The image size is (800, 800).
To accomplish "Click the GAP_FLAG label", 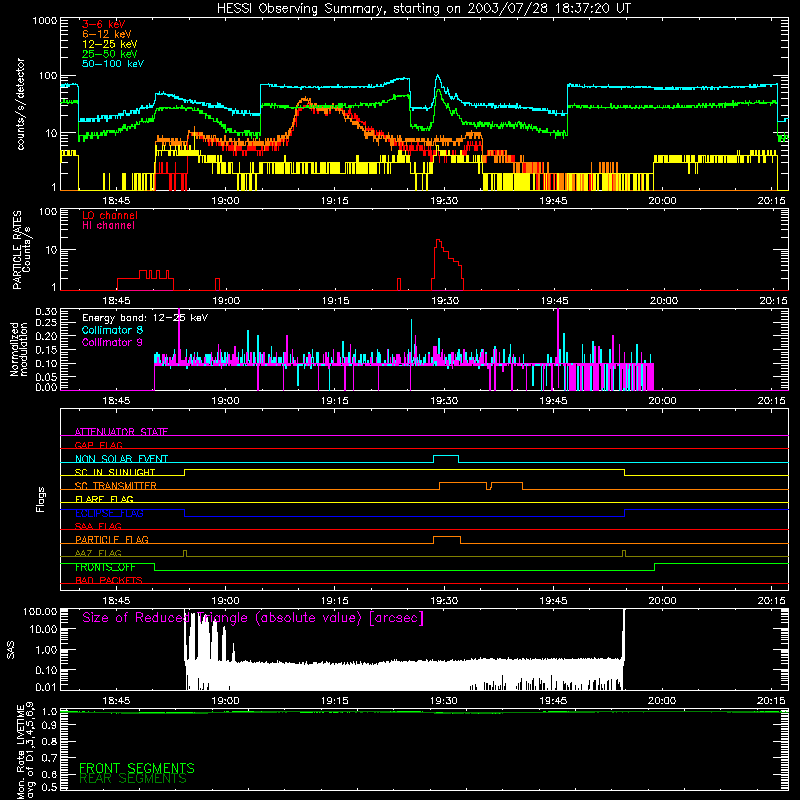I will click(98, 445).
